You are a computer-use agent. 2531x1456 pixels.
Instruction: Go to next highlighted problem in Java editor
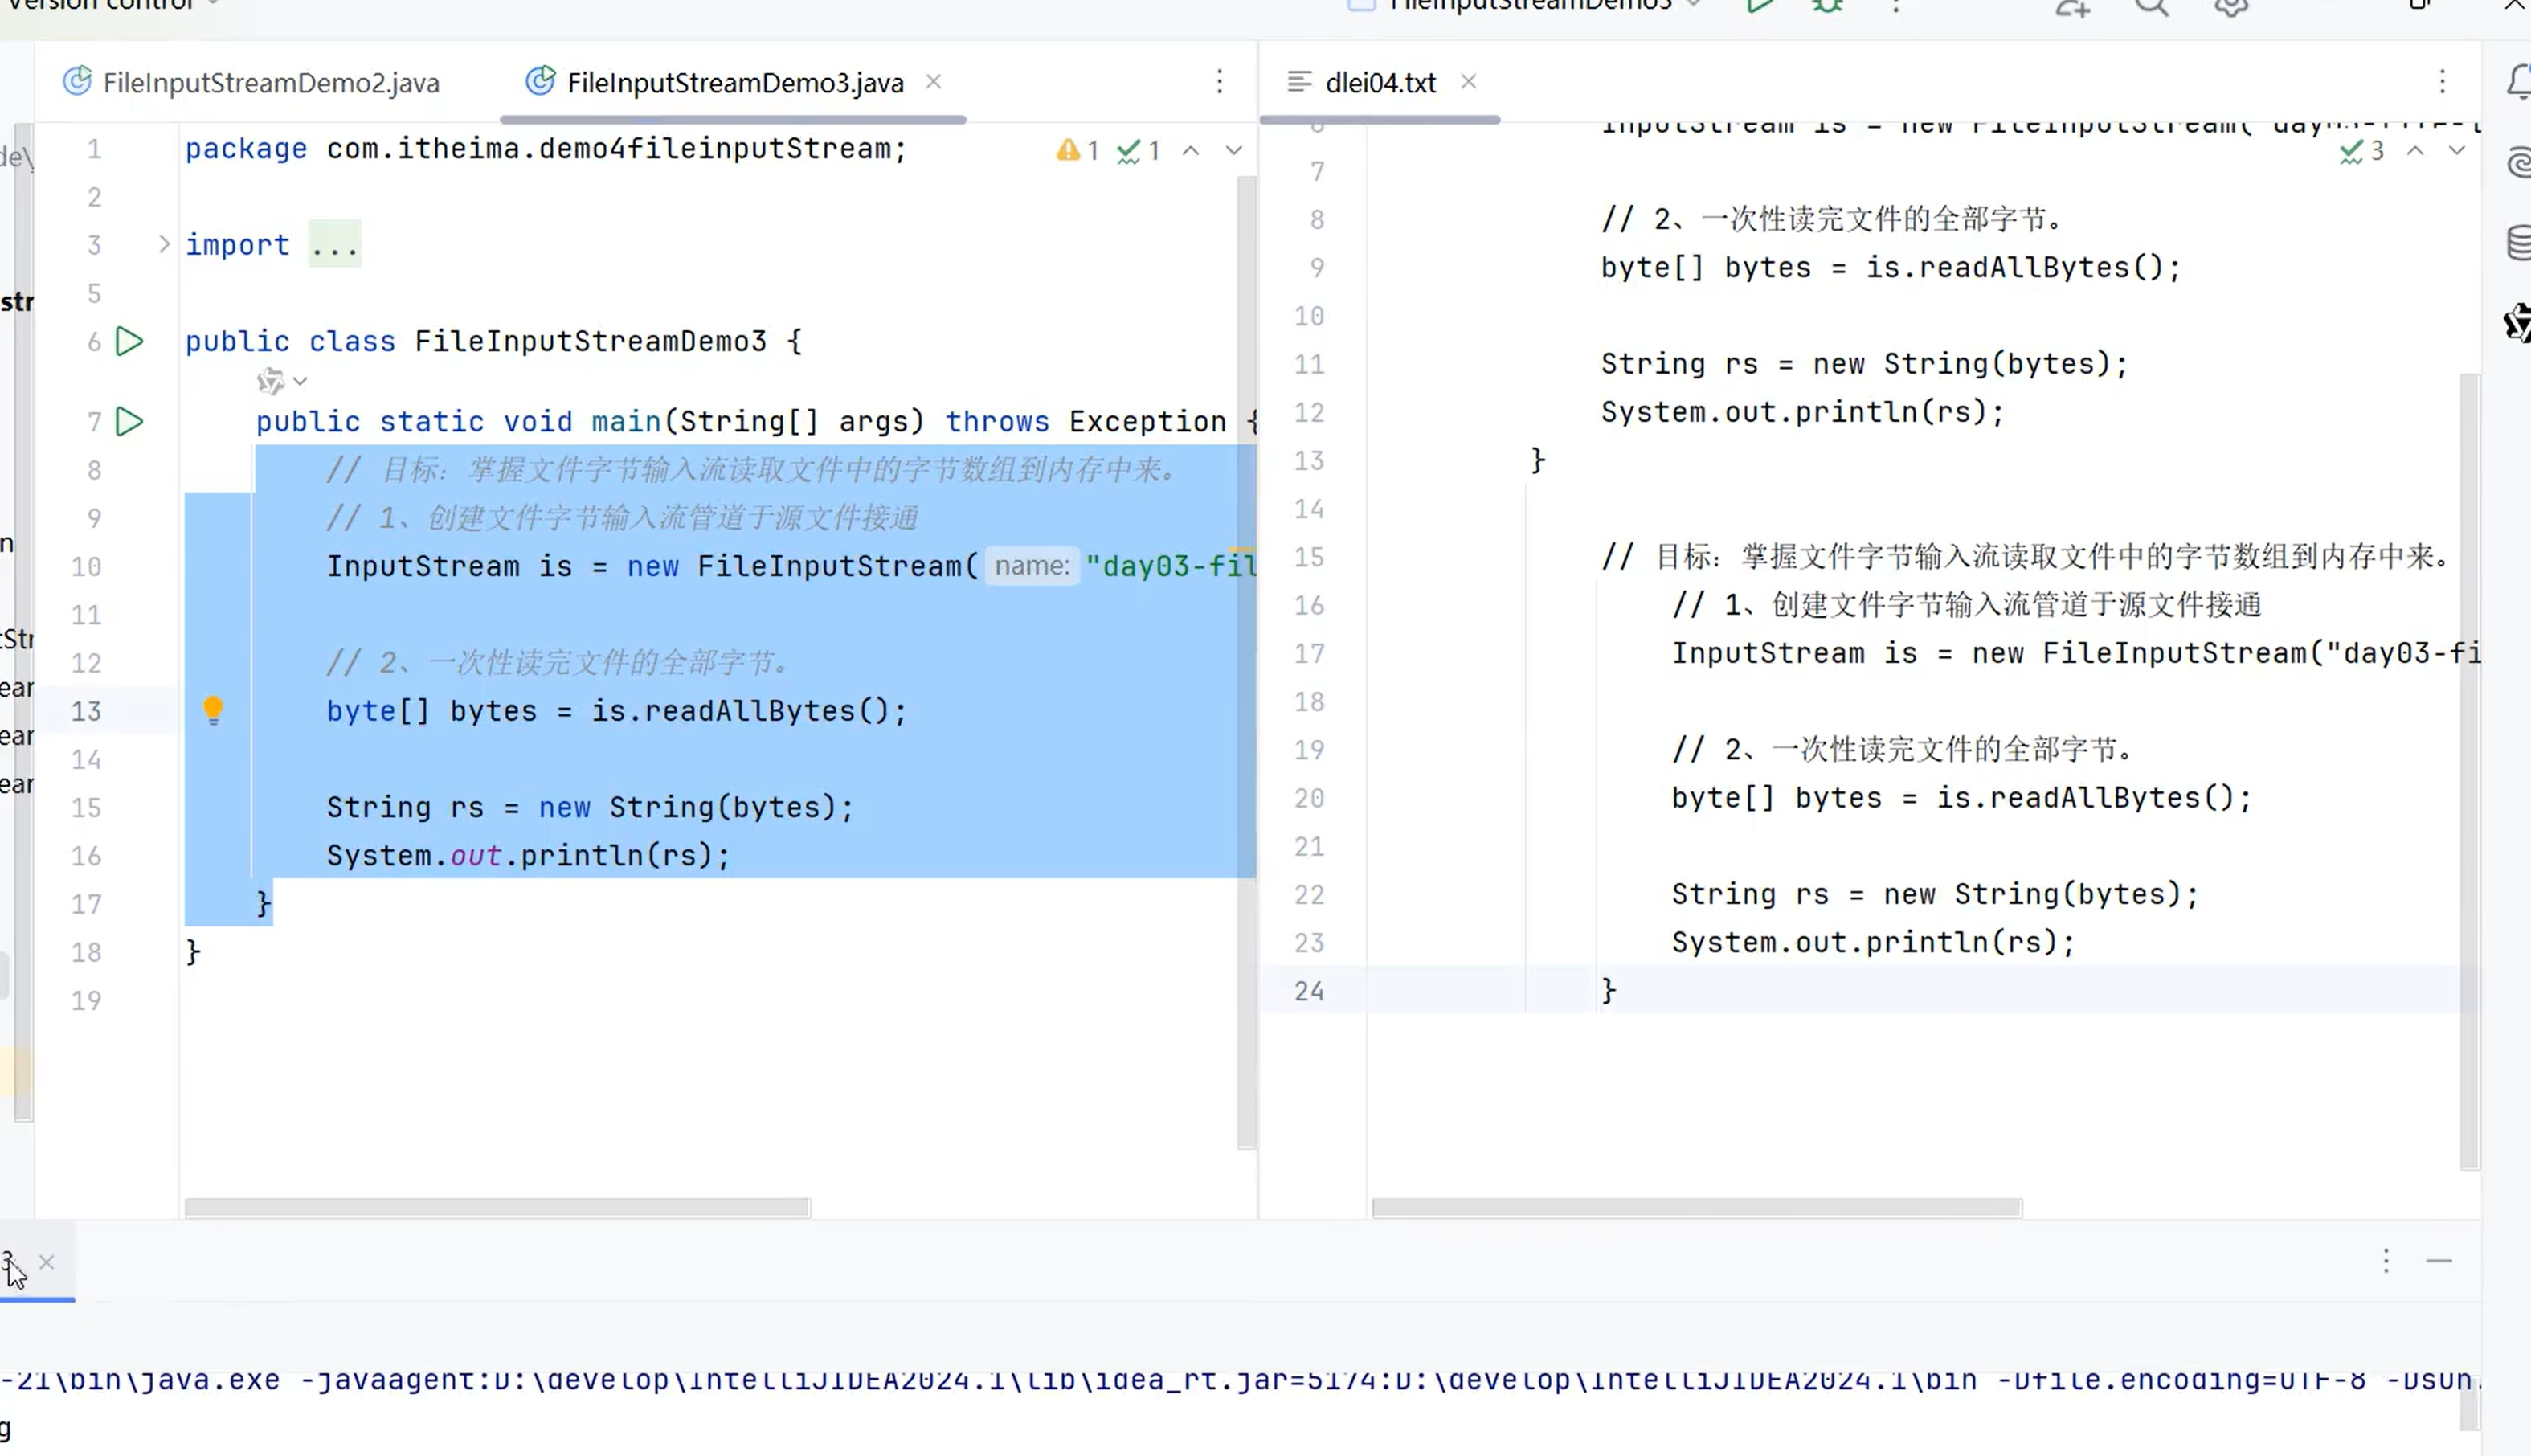pyautogui.click(x=1234, y=151)
